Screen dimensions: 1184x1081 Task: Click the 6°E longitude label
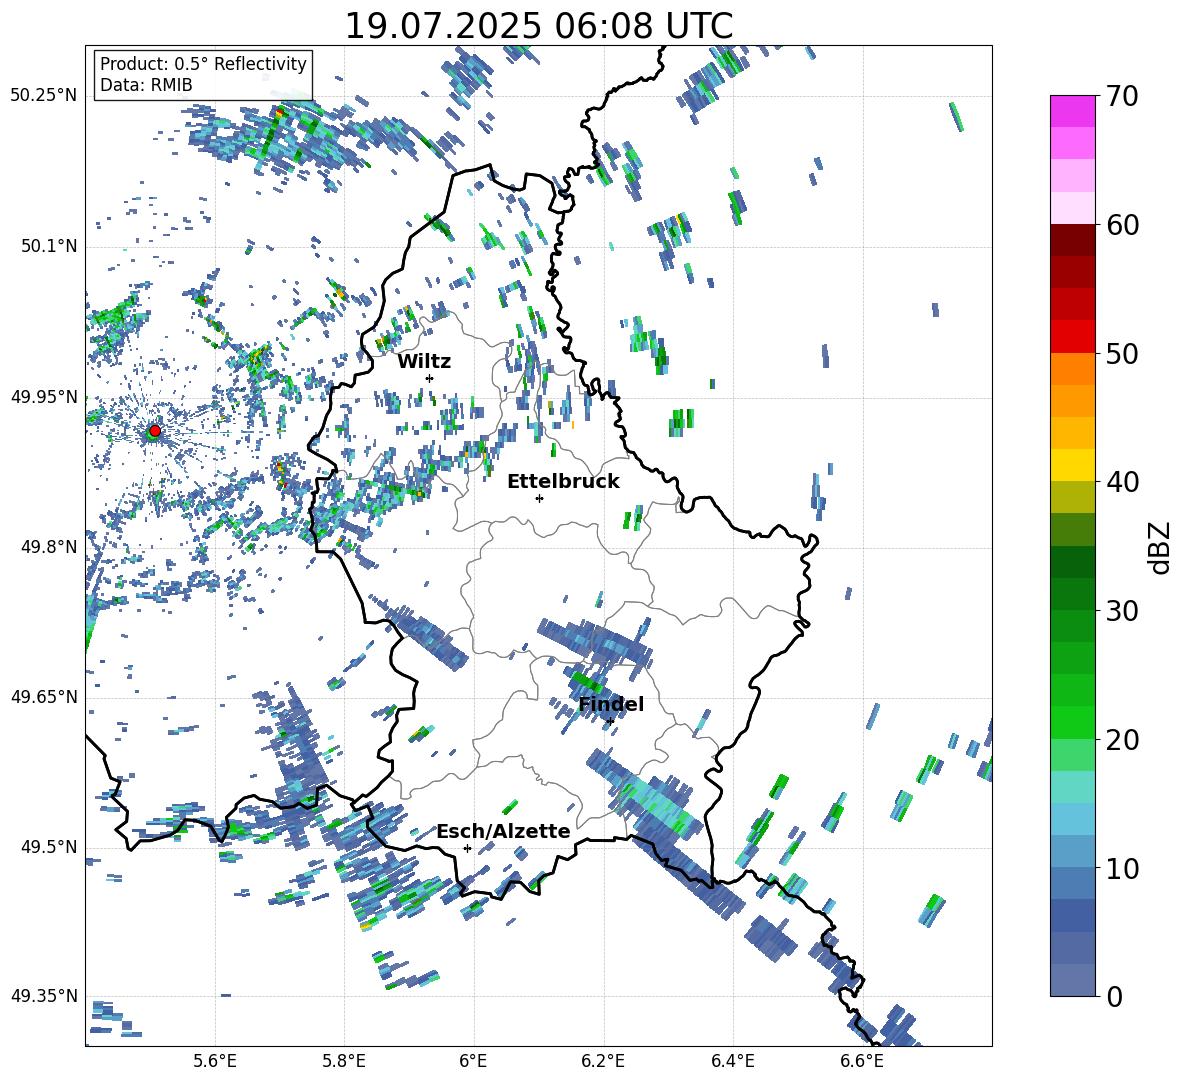coord(473,1062)
